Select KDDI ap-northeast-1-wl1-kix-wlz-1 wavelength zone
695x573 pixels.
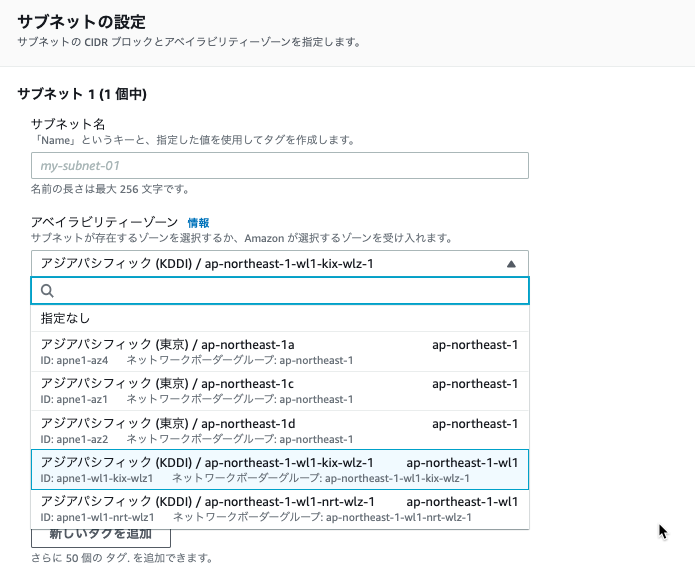[x=280, y=470]
